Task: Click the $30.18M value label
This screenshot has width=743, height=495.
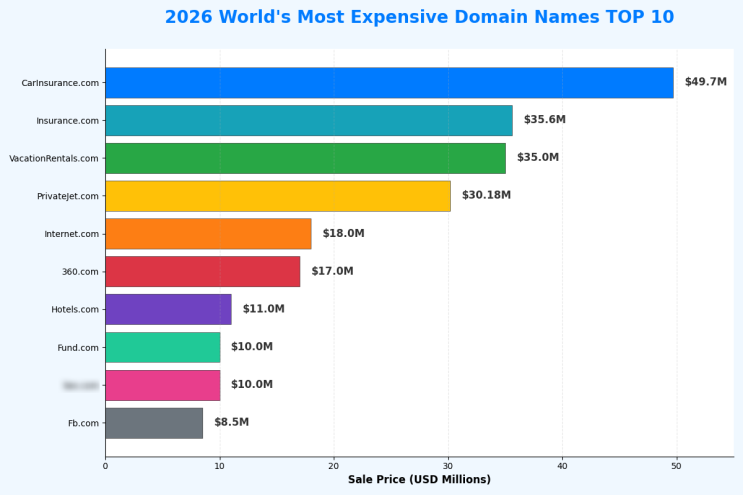Action: point(486,195)
